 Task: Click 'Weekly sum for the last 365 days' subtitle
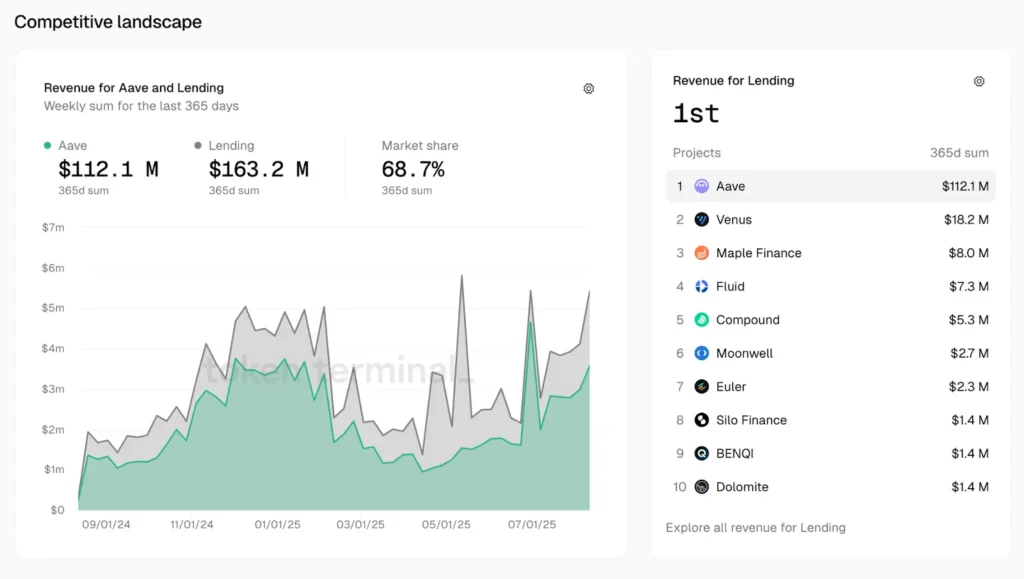pos(141,106)
